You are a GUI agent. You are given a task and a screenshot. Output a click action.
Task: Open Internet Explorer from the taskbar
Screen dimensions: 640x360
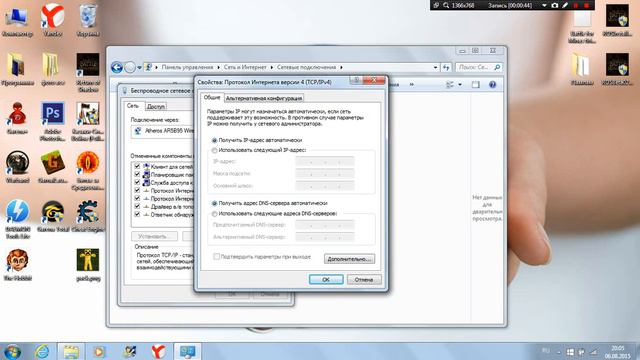point(42,351)
